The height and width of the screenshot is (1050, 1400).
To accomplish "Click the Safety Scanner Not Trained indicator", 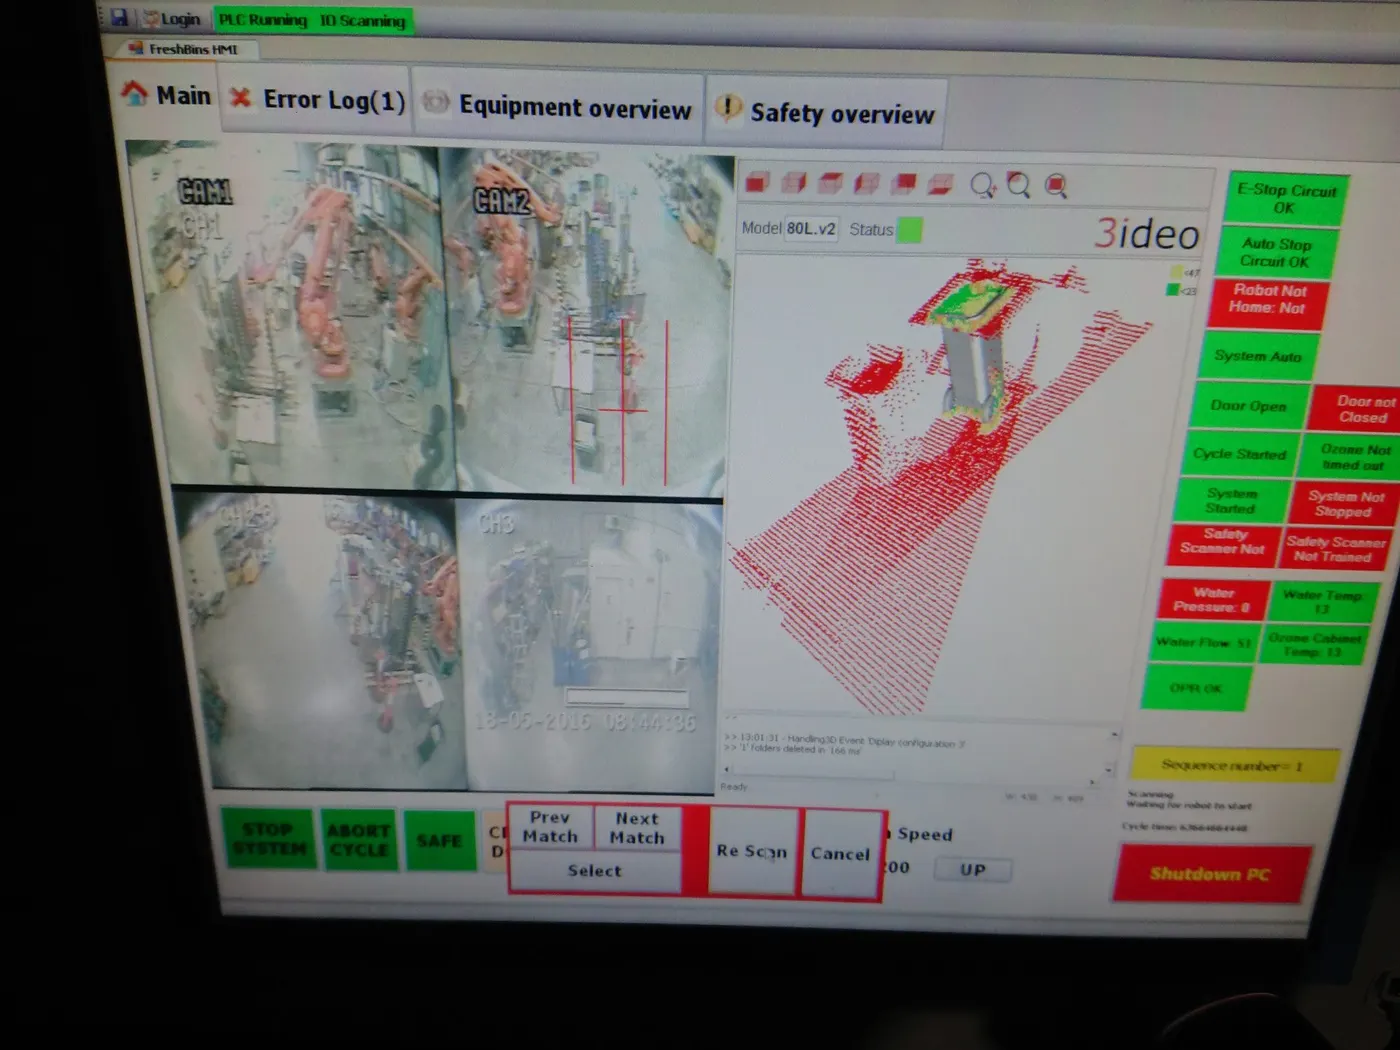I will pos(1337,548).
